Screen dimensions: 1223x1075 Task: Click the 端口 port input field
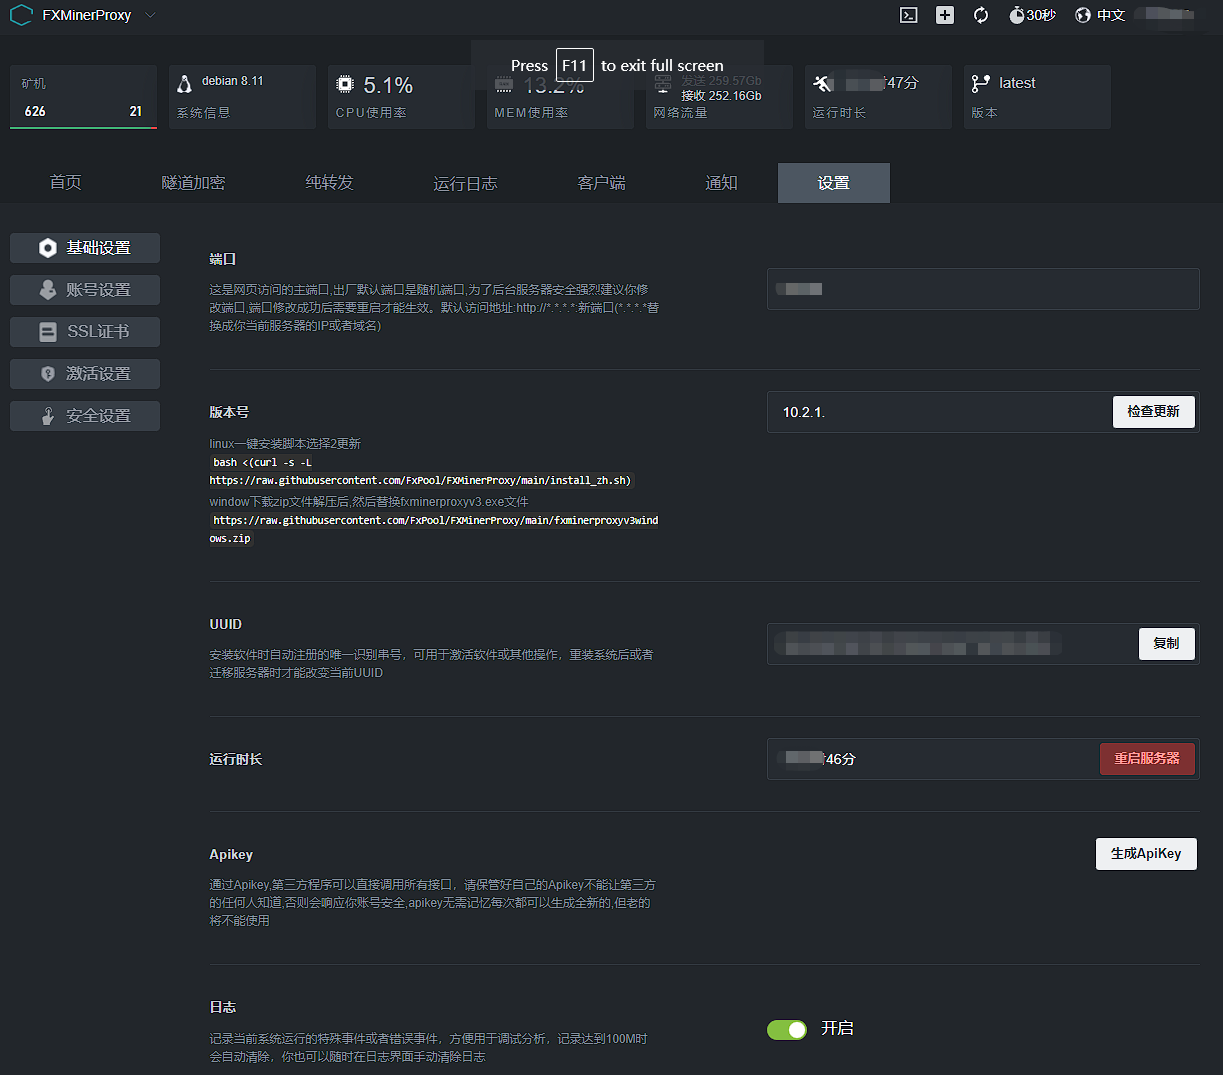(x=983, y=289)
